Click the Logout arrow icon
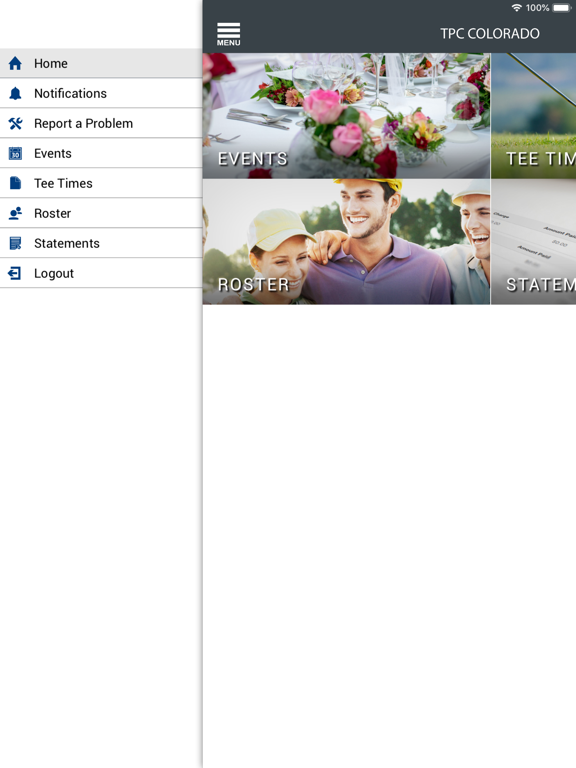Screen dimensions: 576x768 click(15, 273)
